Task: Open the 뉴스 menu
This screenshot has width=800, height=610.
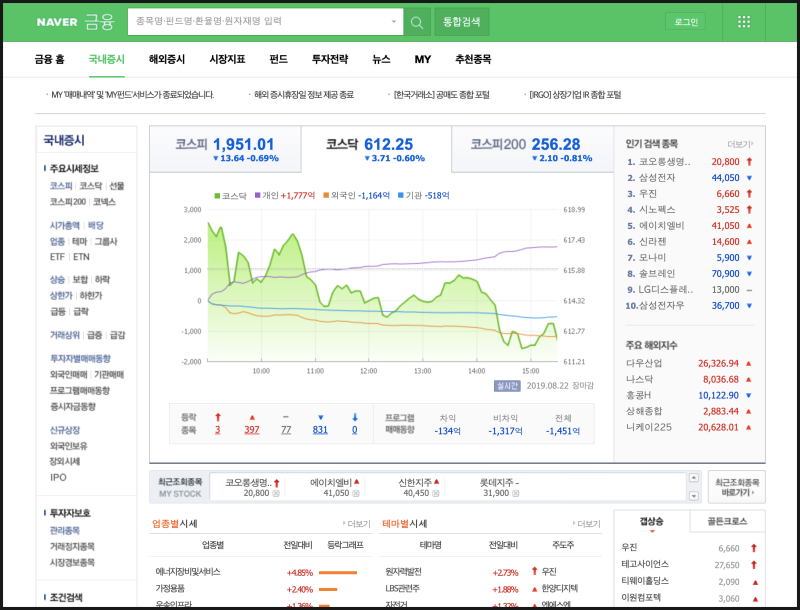Action: pyautogui.click(x=381, y=59)
